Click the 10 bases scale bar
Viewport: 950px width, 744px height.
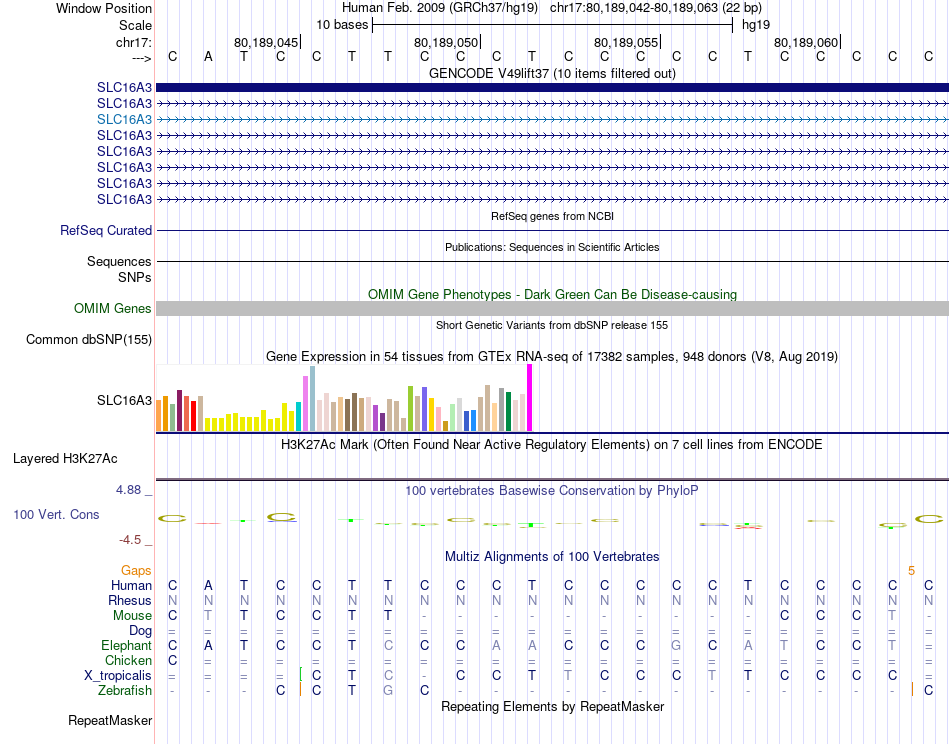tap(553, 25)
